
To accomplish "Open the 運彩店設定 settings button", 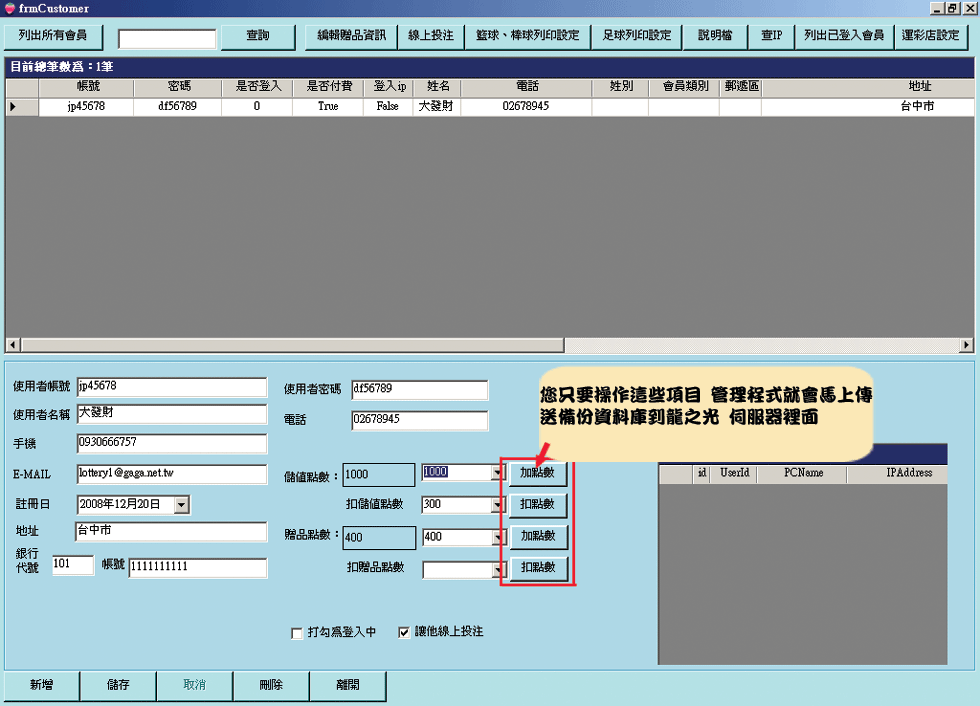I will point(930,36).
